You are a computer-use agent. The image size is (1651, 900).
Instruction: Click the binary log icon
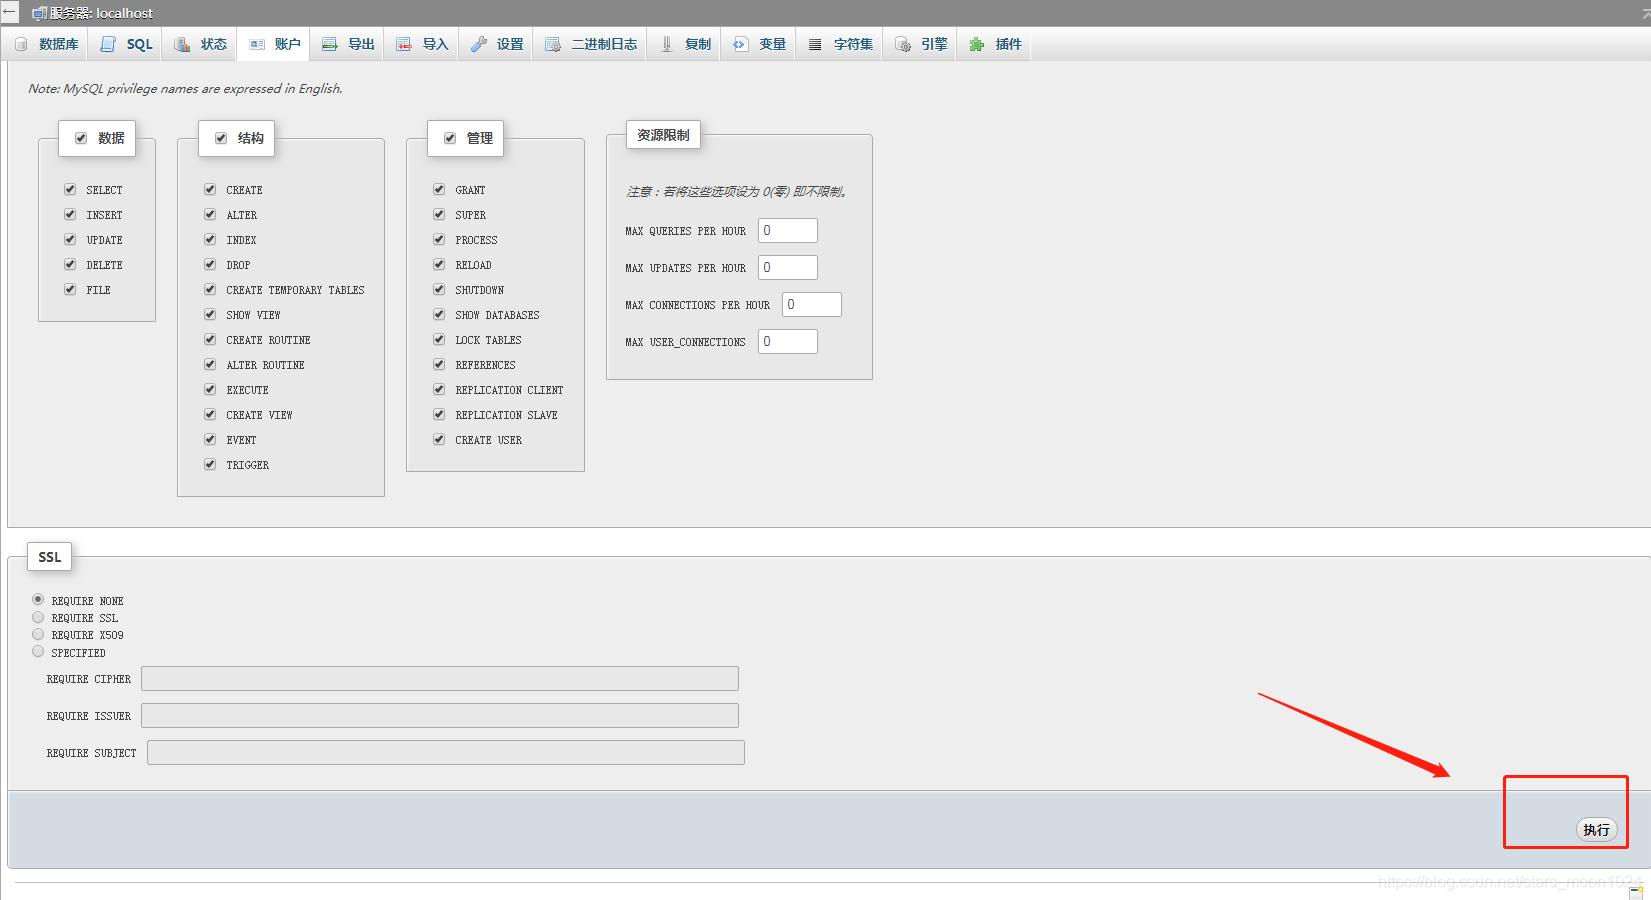click(x=553, y=44)
